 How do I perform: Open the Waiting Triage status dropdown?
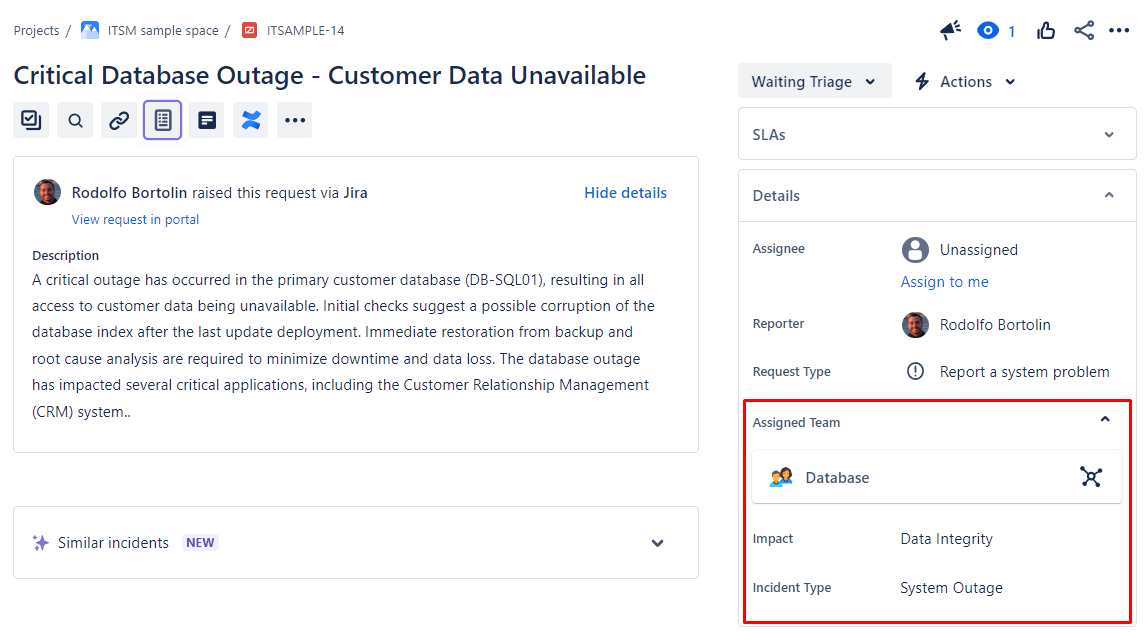pos(814,82)
